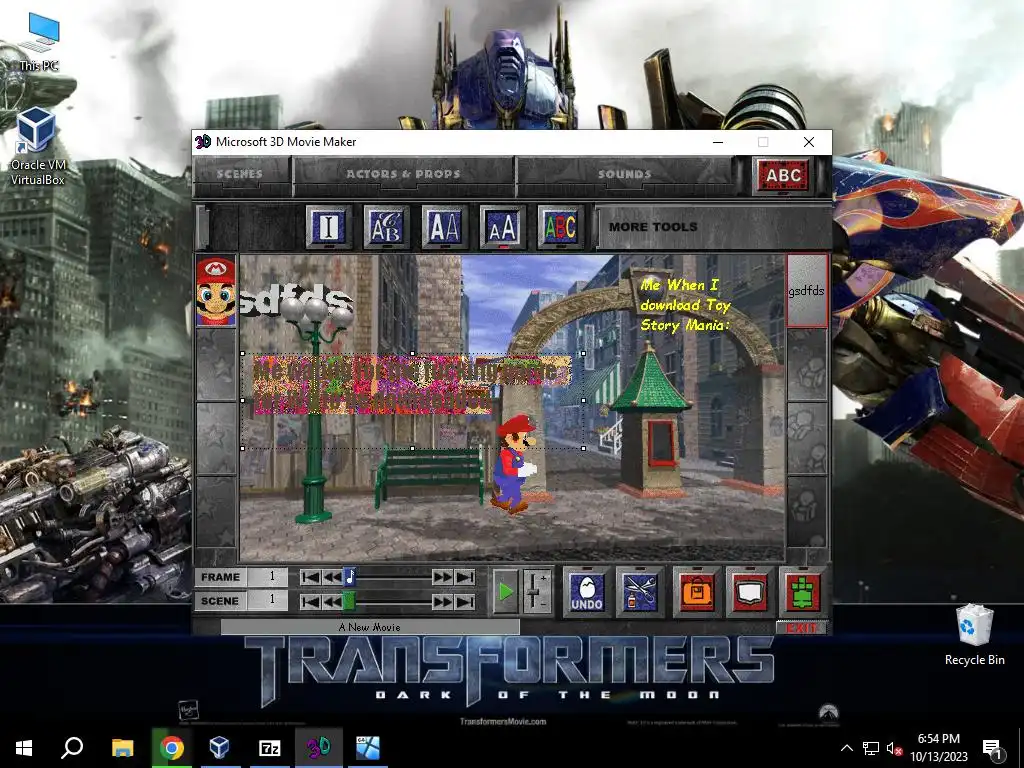Click the More Tools panel
The height and width of the screenshot is (768, 1024).
(712, 227)
